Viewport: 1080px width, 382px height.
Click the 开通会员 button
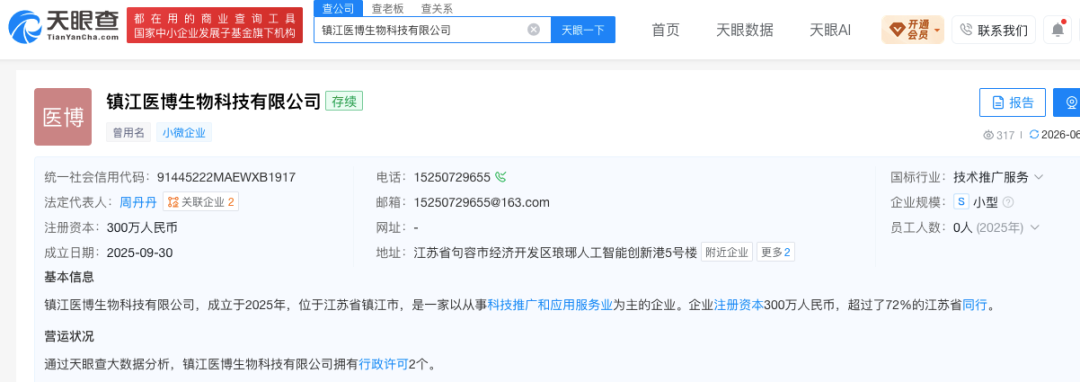[913, 30]
